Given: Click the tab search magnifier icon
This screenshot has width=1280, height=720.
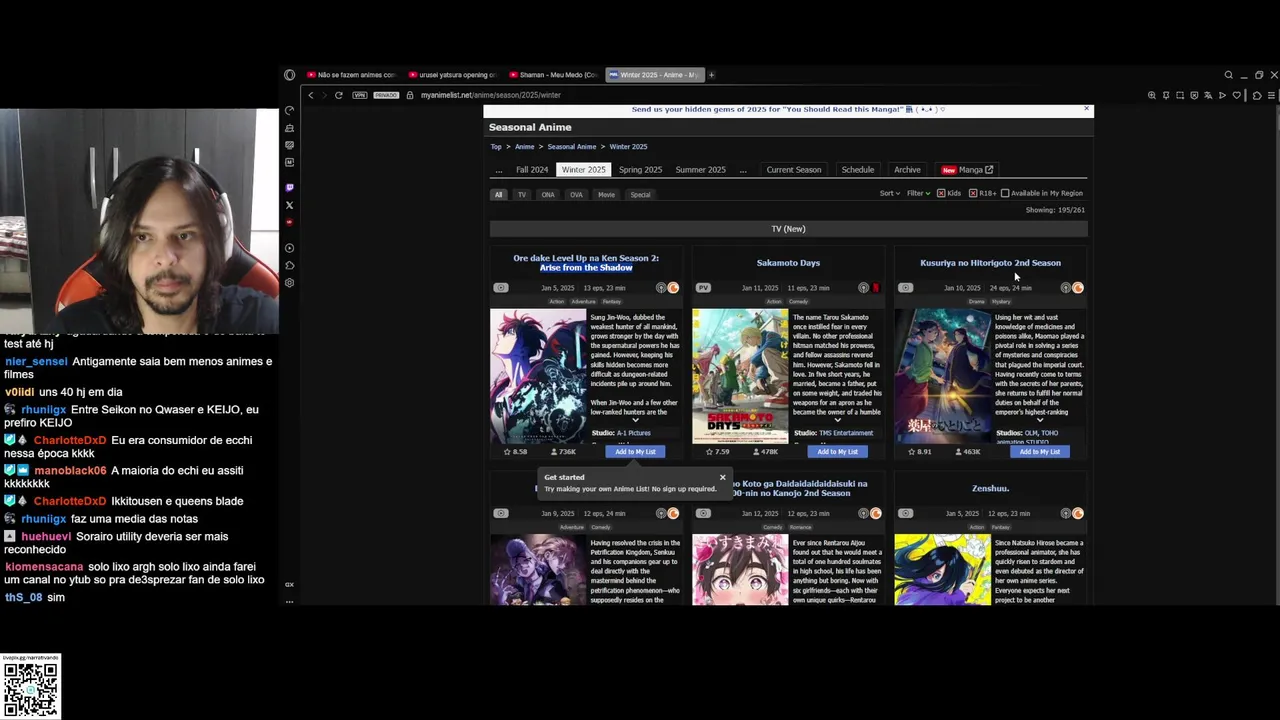Looking at the screenshot, I should [x=1229, y=75].
